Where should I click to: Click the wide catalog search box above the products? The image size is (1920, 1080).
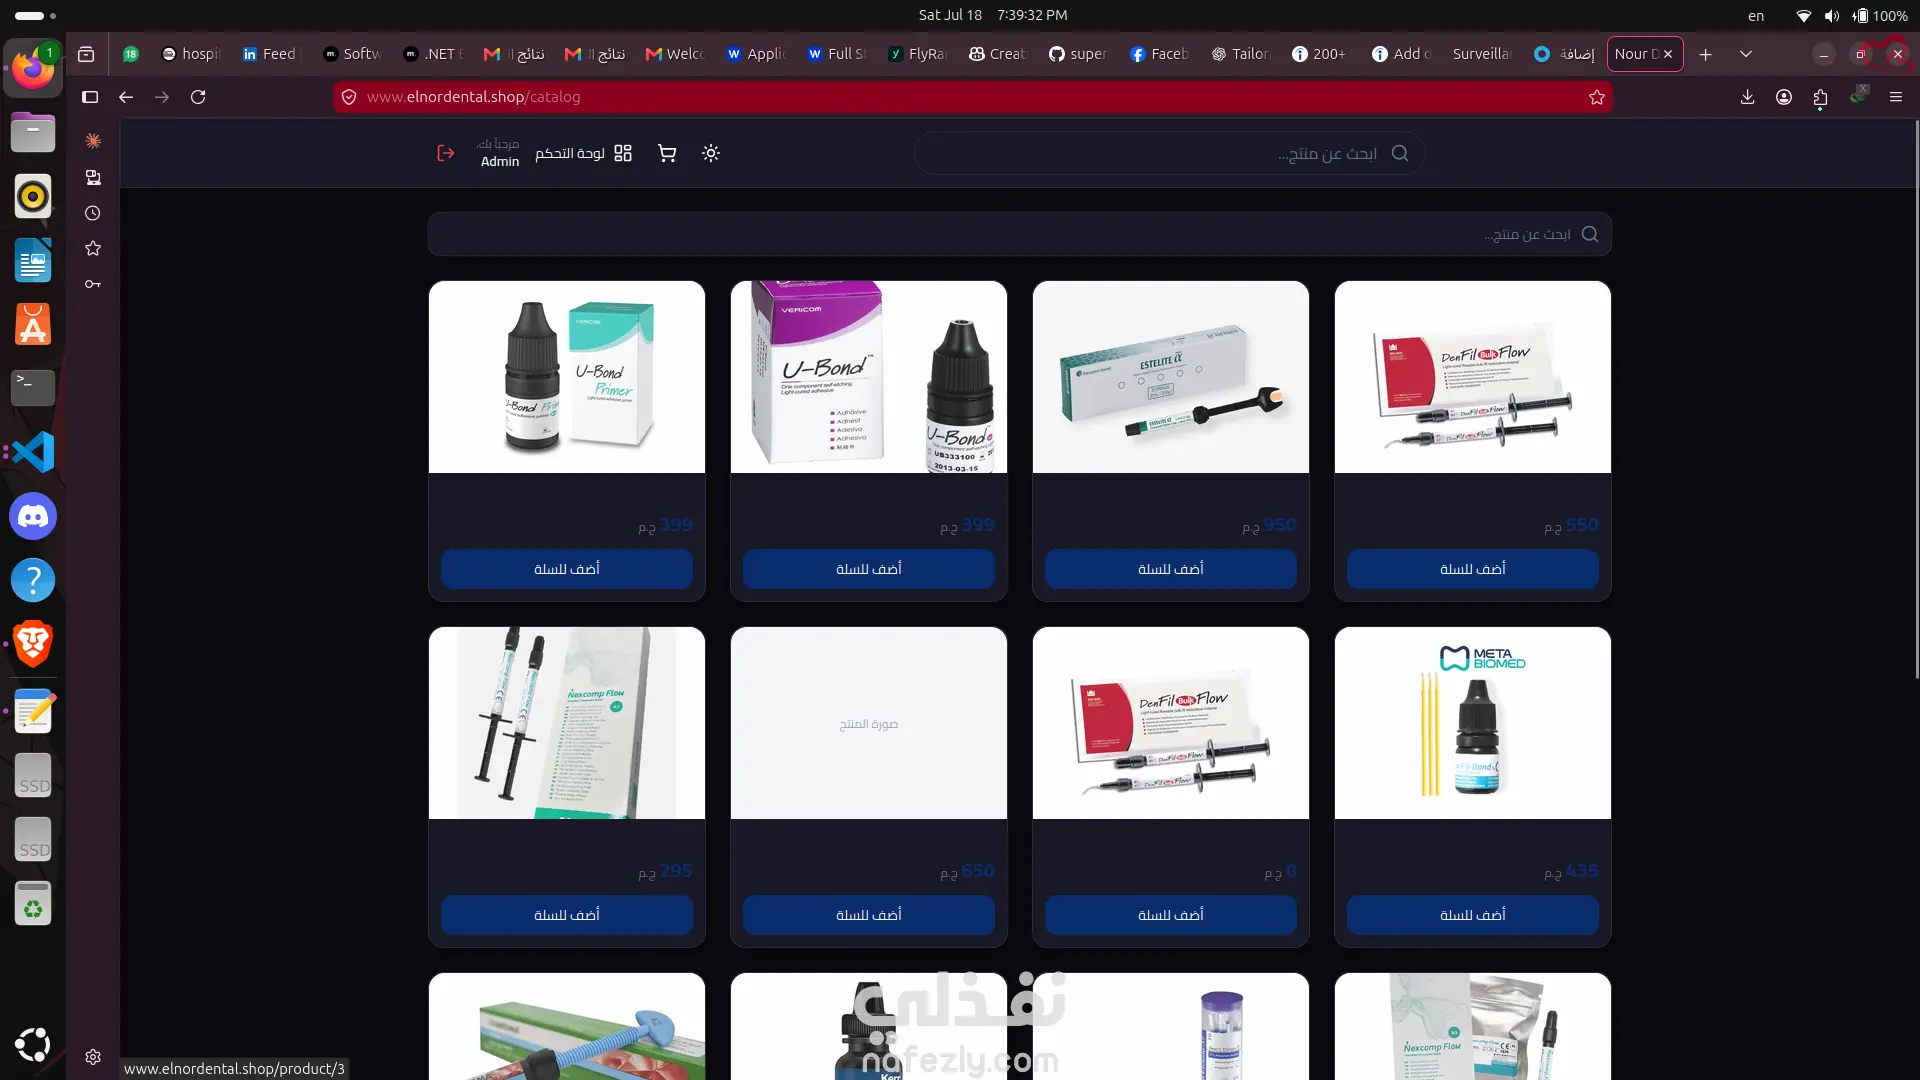coord(1019,234)
